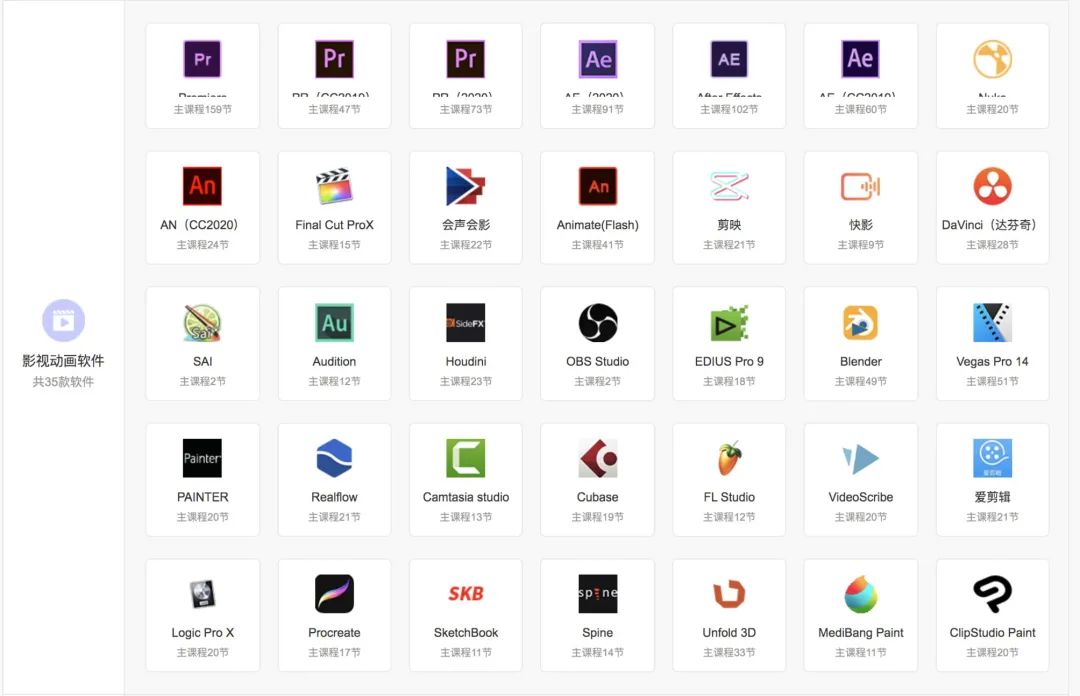1080x696 pixels.
Task: Select the OBS Studio name label
Action: click(x=598, y=361)
